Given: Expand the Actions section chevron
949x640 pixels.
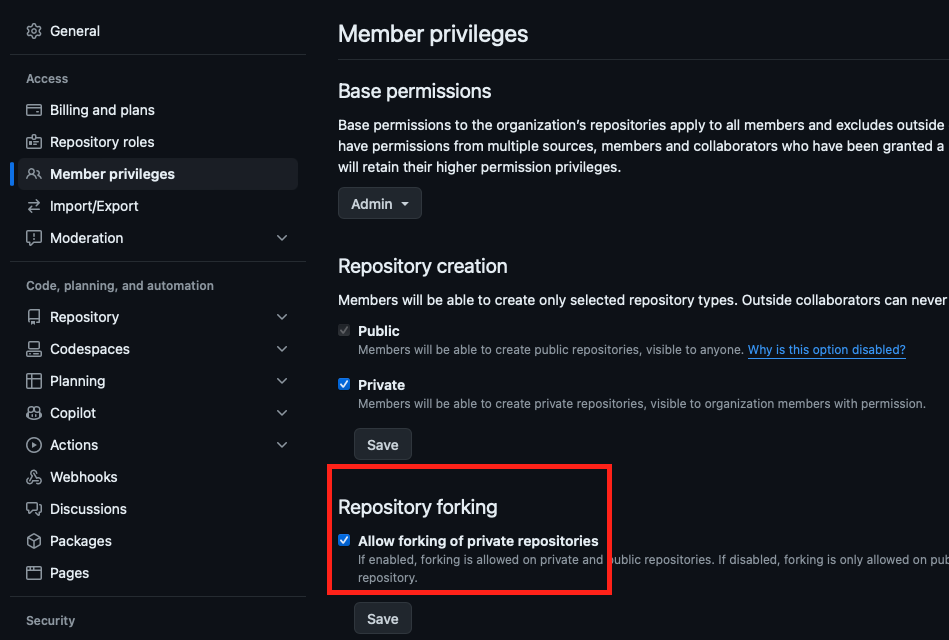Looking at the screenshot, I should point(282,445).
